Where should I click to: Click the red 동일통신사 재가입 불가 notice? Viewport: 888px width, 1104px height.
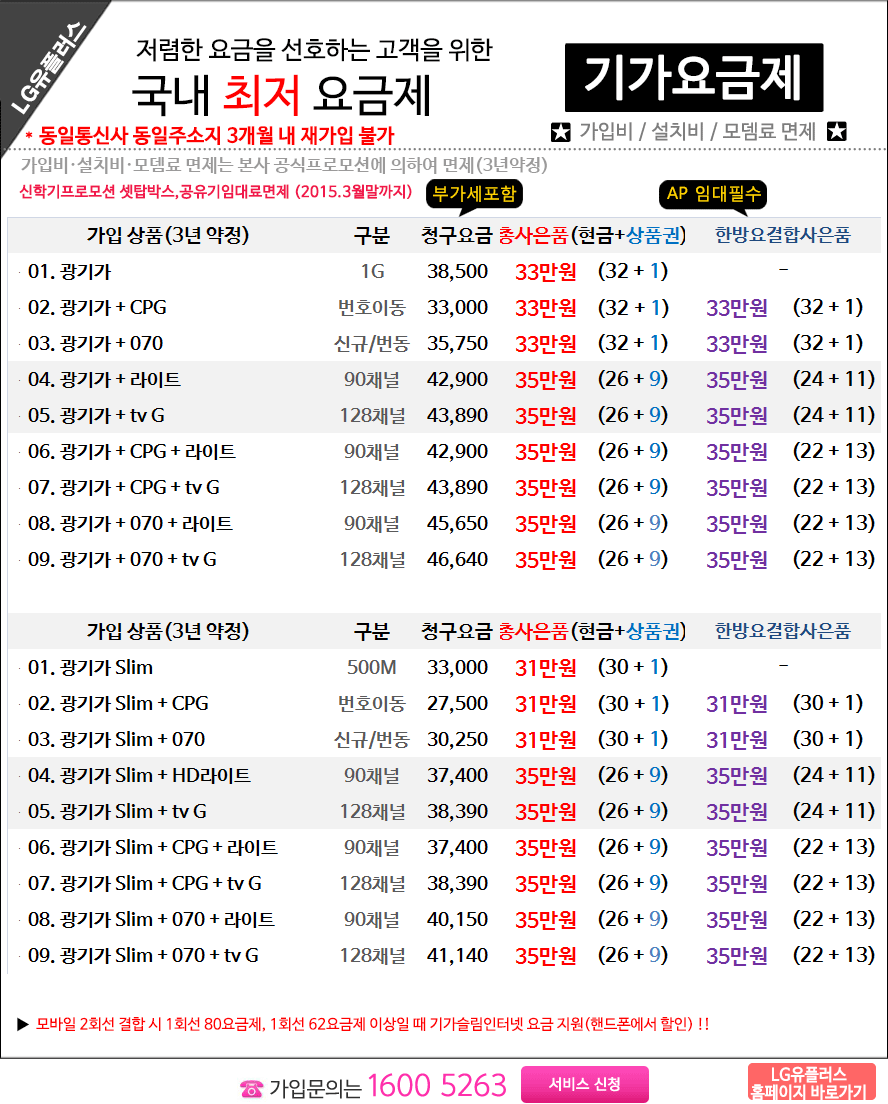(x=209, y=135)
